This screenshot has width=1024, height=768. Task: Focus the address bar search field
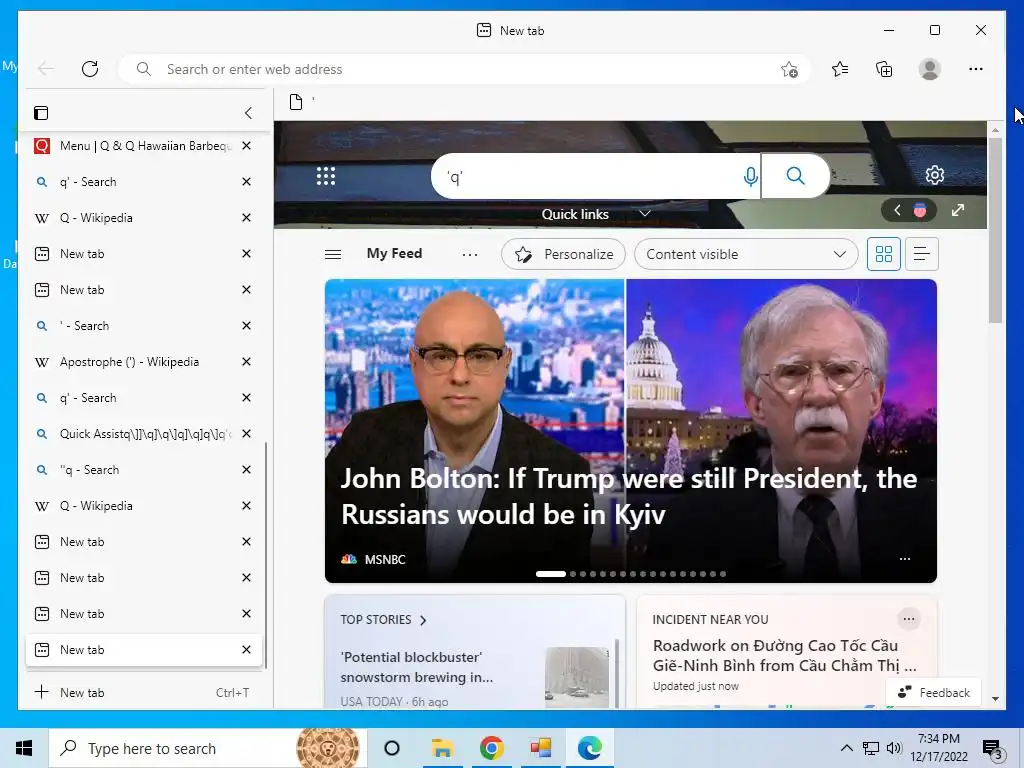point(465,69)
